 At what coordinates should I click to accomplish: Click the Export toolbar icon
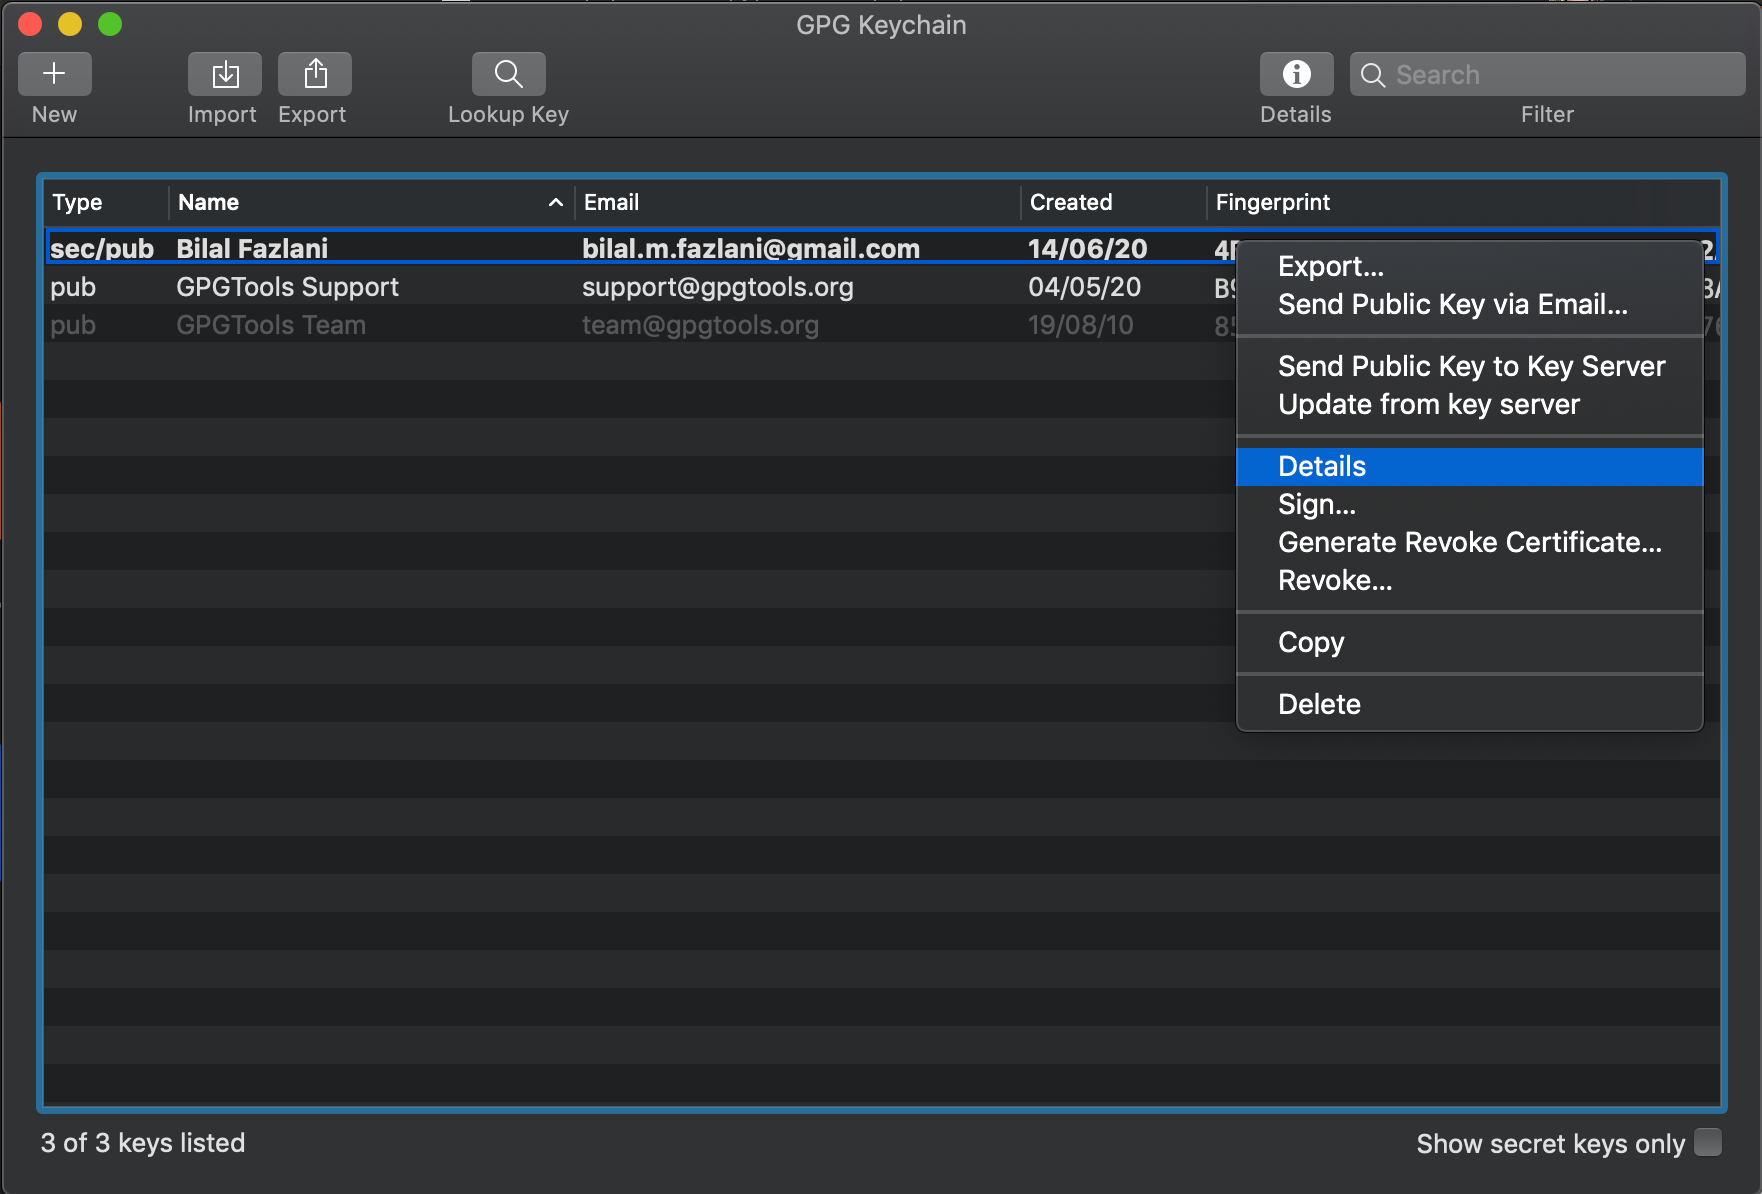click(x=315, y=74)
